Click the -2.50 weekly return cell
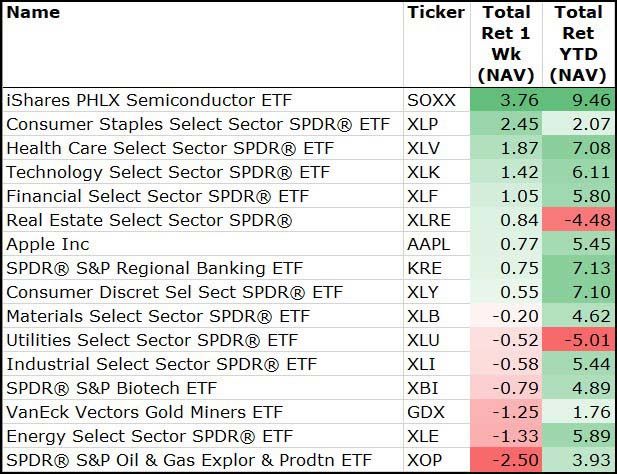 coord(506,460)
